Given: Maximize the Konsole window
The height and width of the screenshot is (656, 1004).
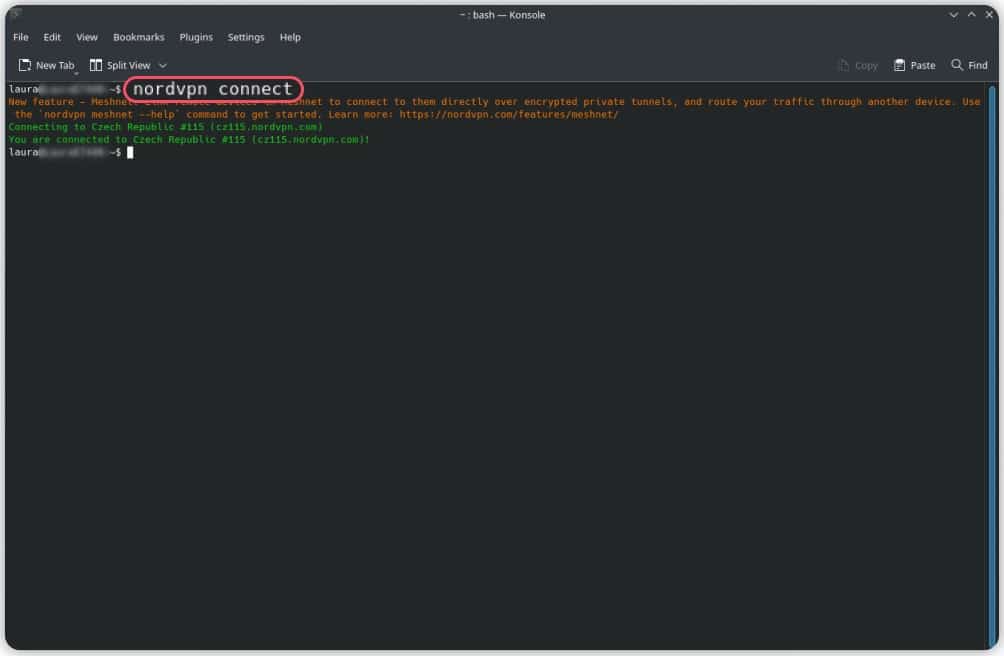Looking at the screenshot, I should coord(971,15).
